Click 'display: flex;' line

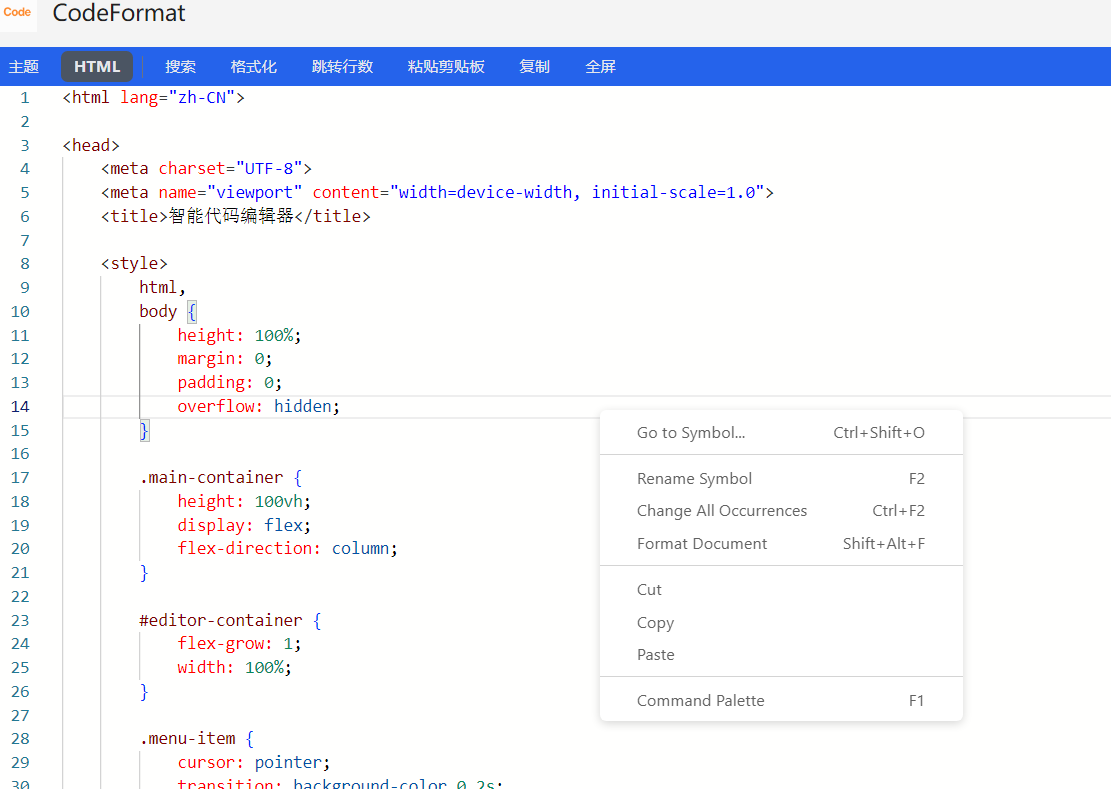(244, 526)
